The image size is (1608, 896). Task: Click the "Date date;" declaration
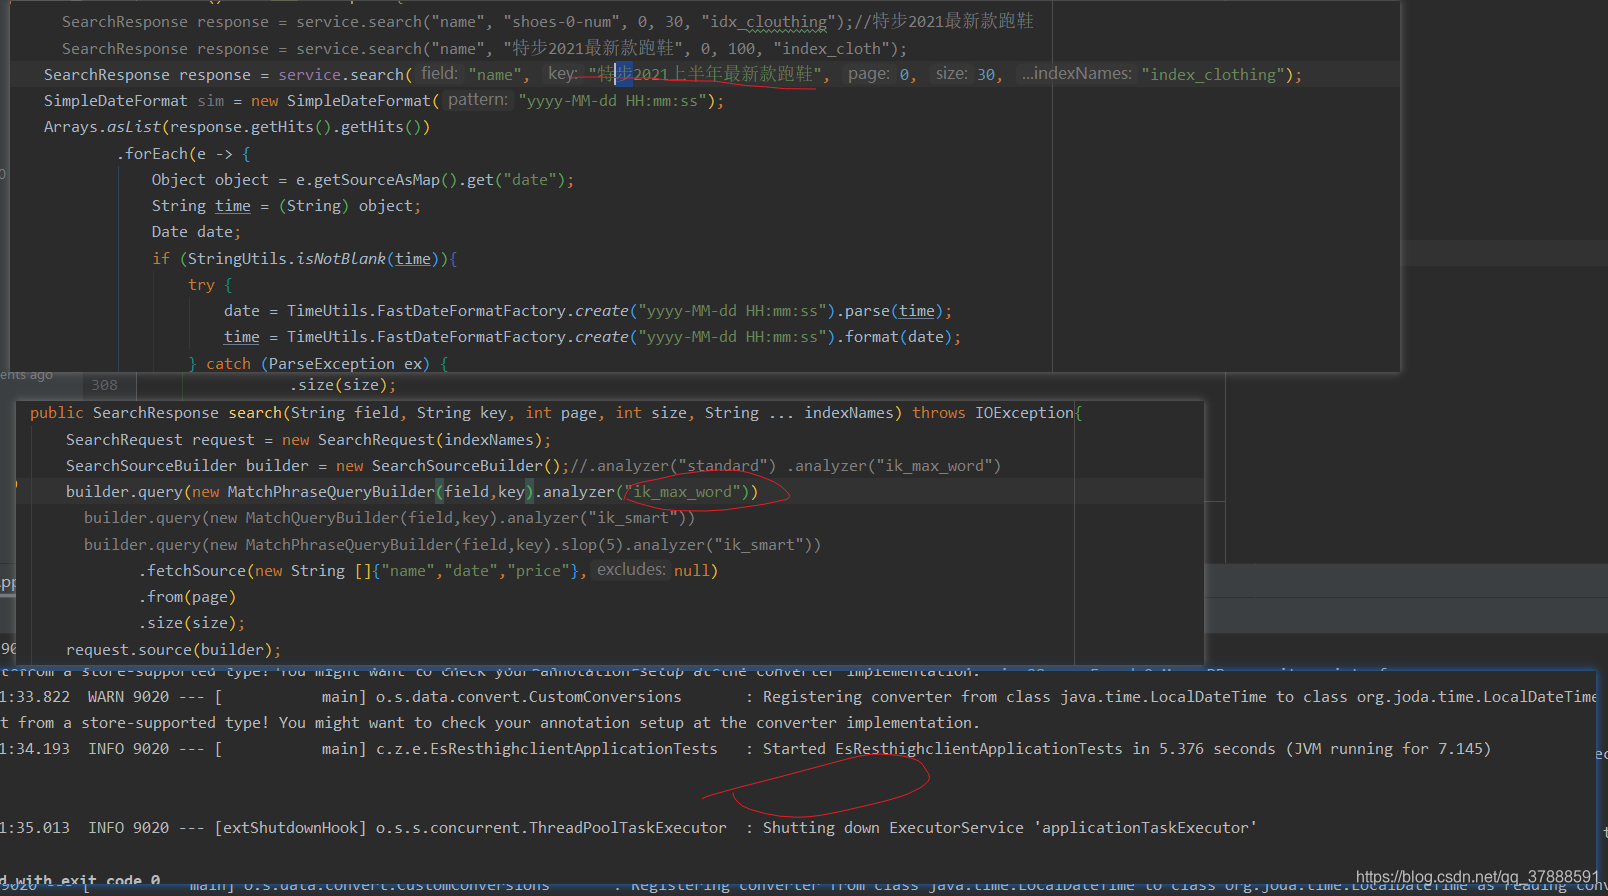click(x=197, y=232)
